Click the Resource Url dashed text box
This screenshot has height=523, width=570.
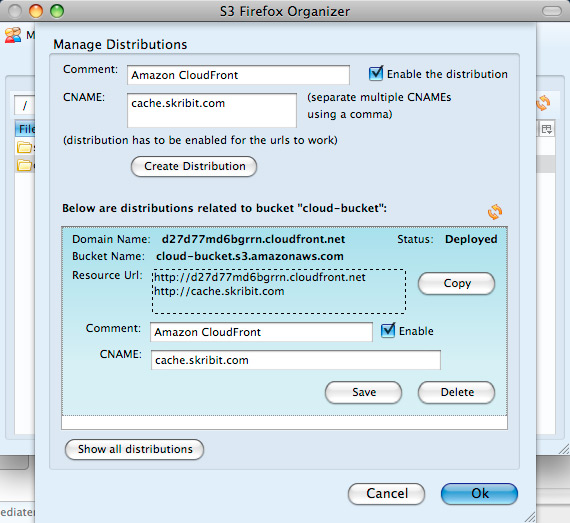[x=279, y=291]
